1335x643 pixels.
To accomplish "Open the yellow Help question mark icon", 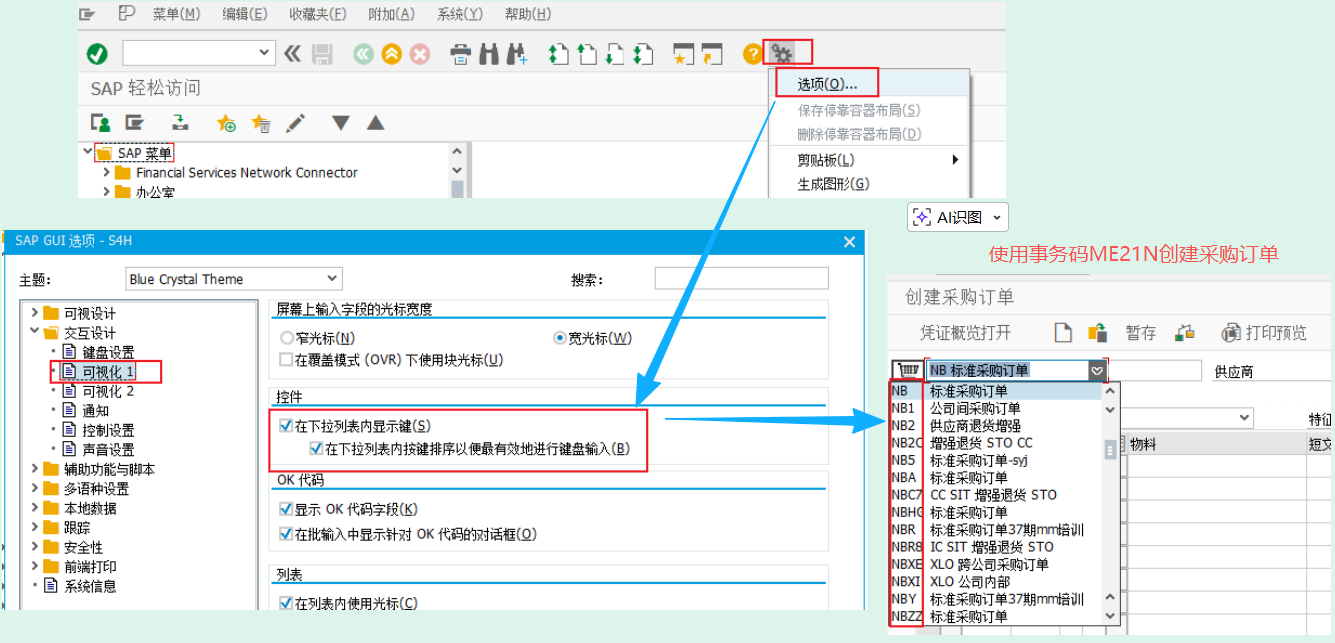I will tap(752, 54).
